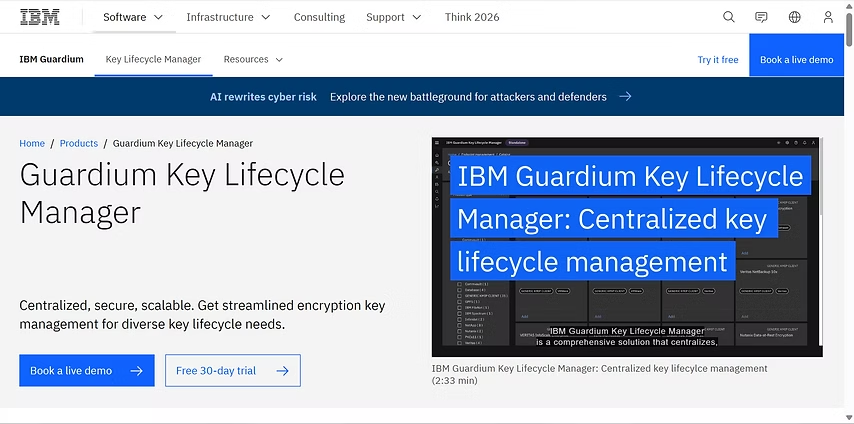854x424 pixels.
Task: Click the video caption text below the player
Action: pos(599,374)
